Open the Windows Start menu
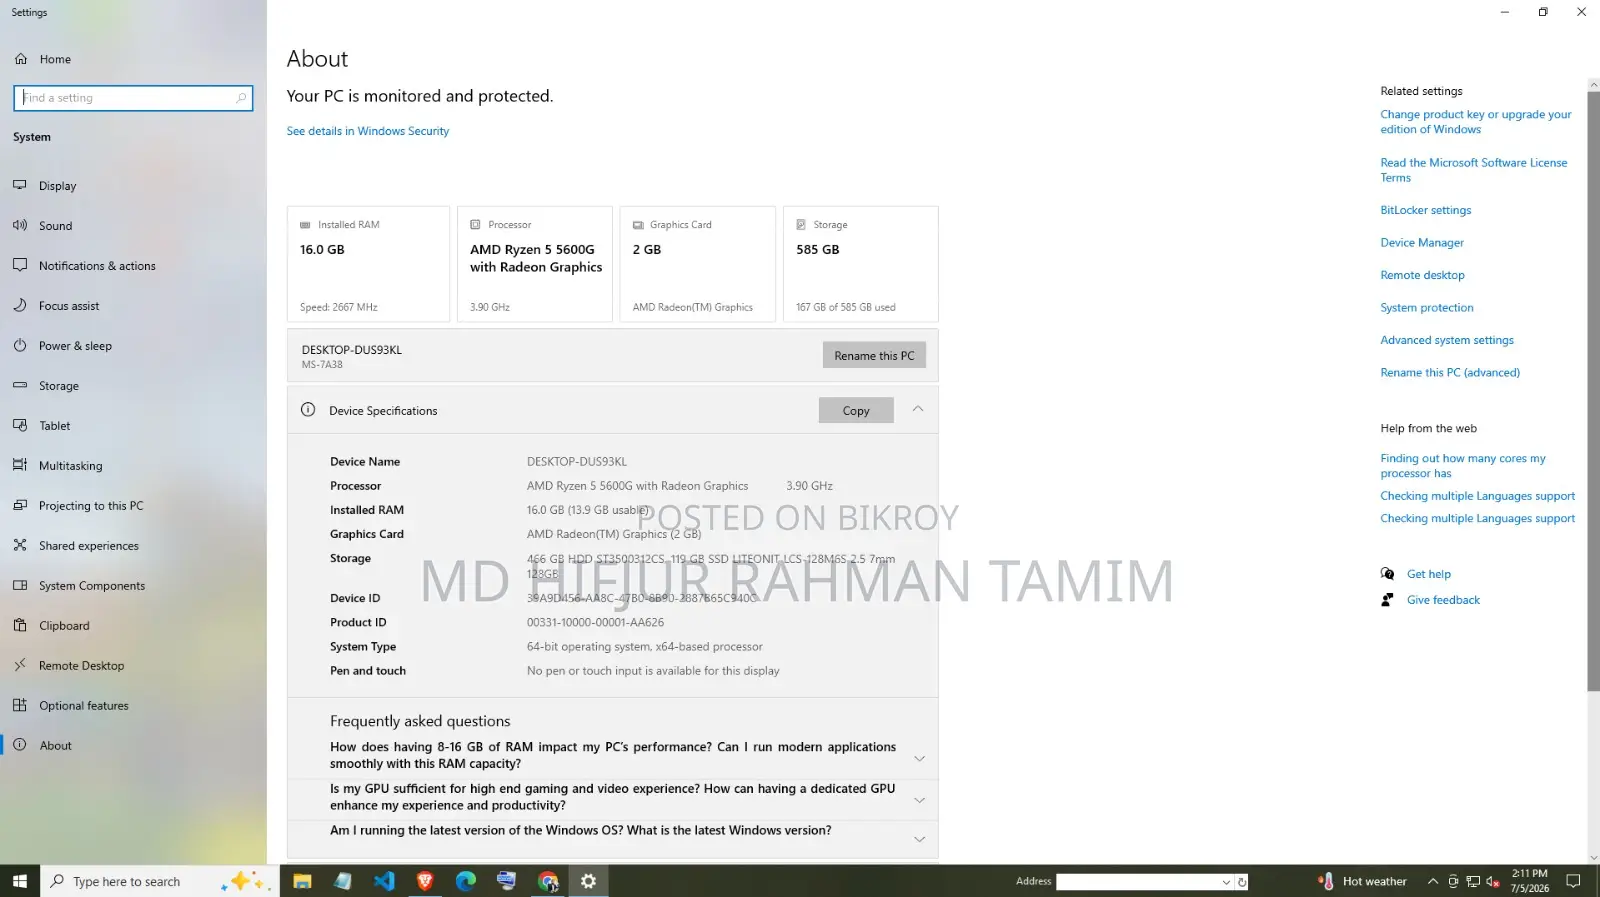1600x897 pixels. 20,881
